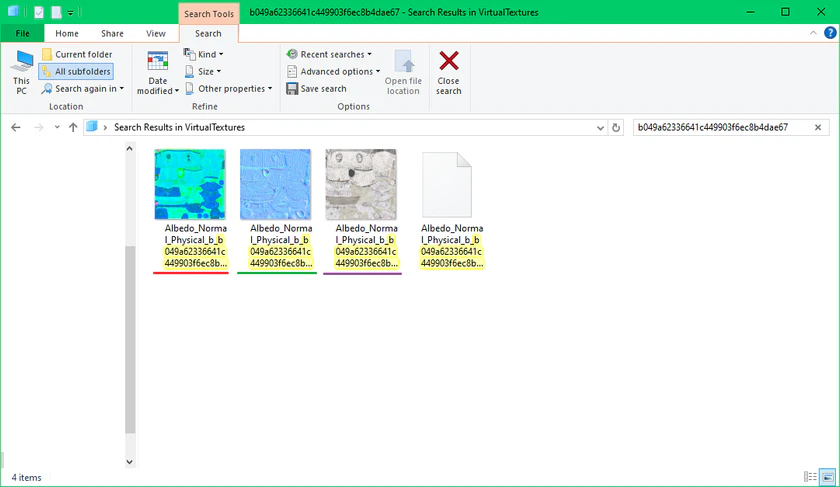Click the Up arrow navigation button
Screen dimensions: 840x487
point(73,128)
